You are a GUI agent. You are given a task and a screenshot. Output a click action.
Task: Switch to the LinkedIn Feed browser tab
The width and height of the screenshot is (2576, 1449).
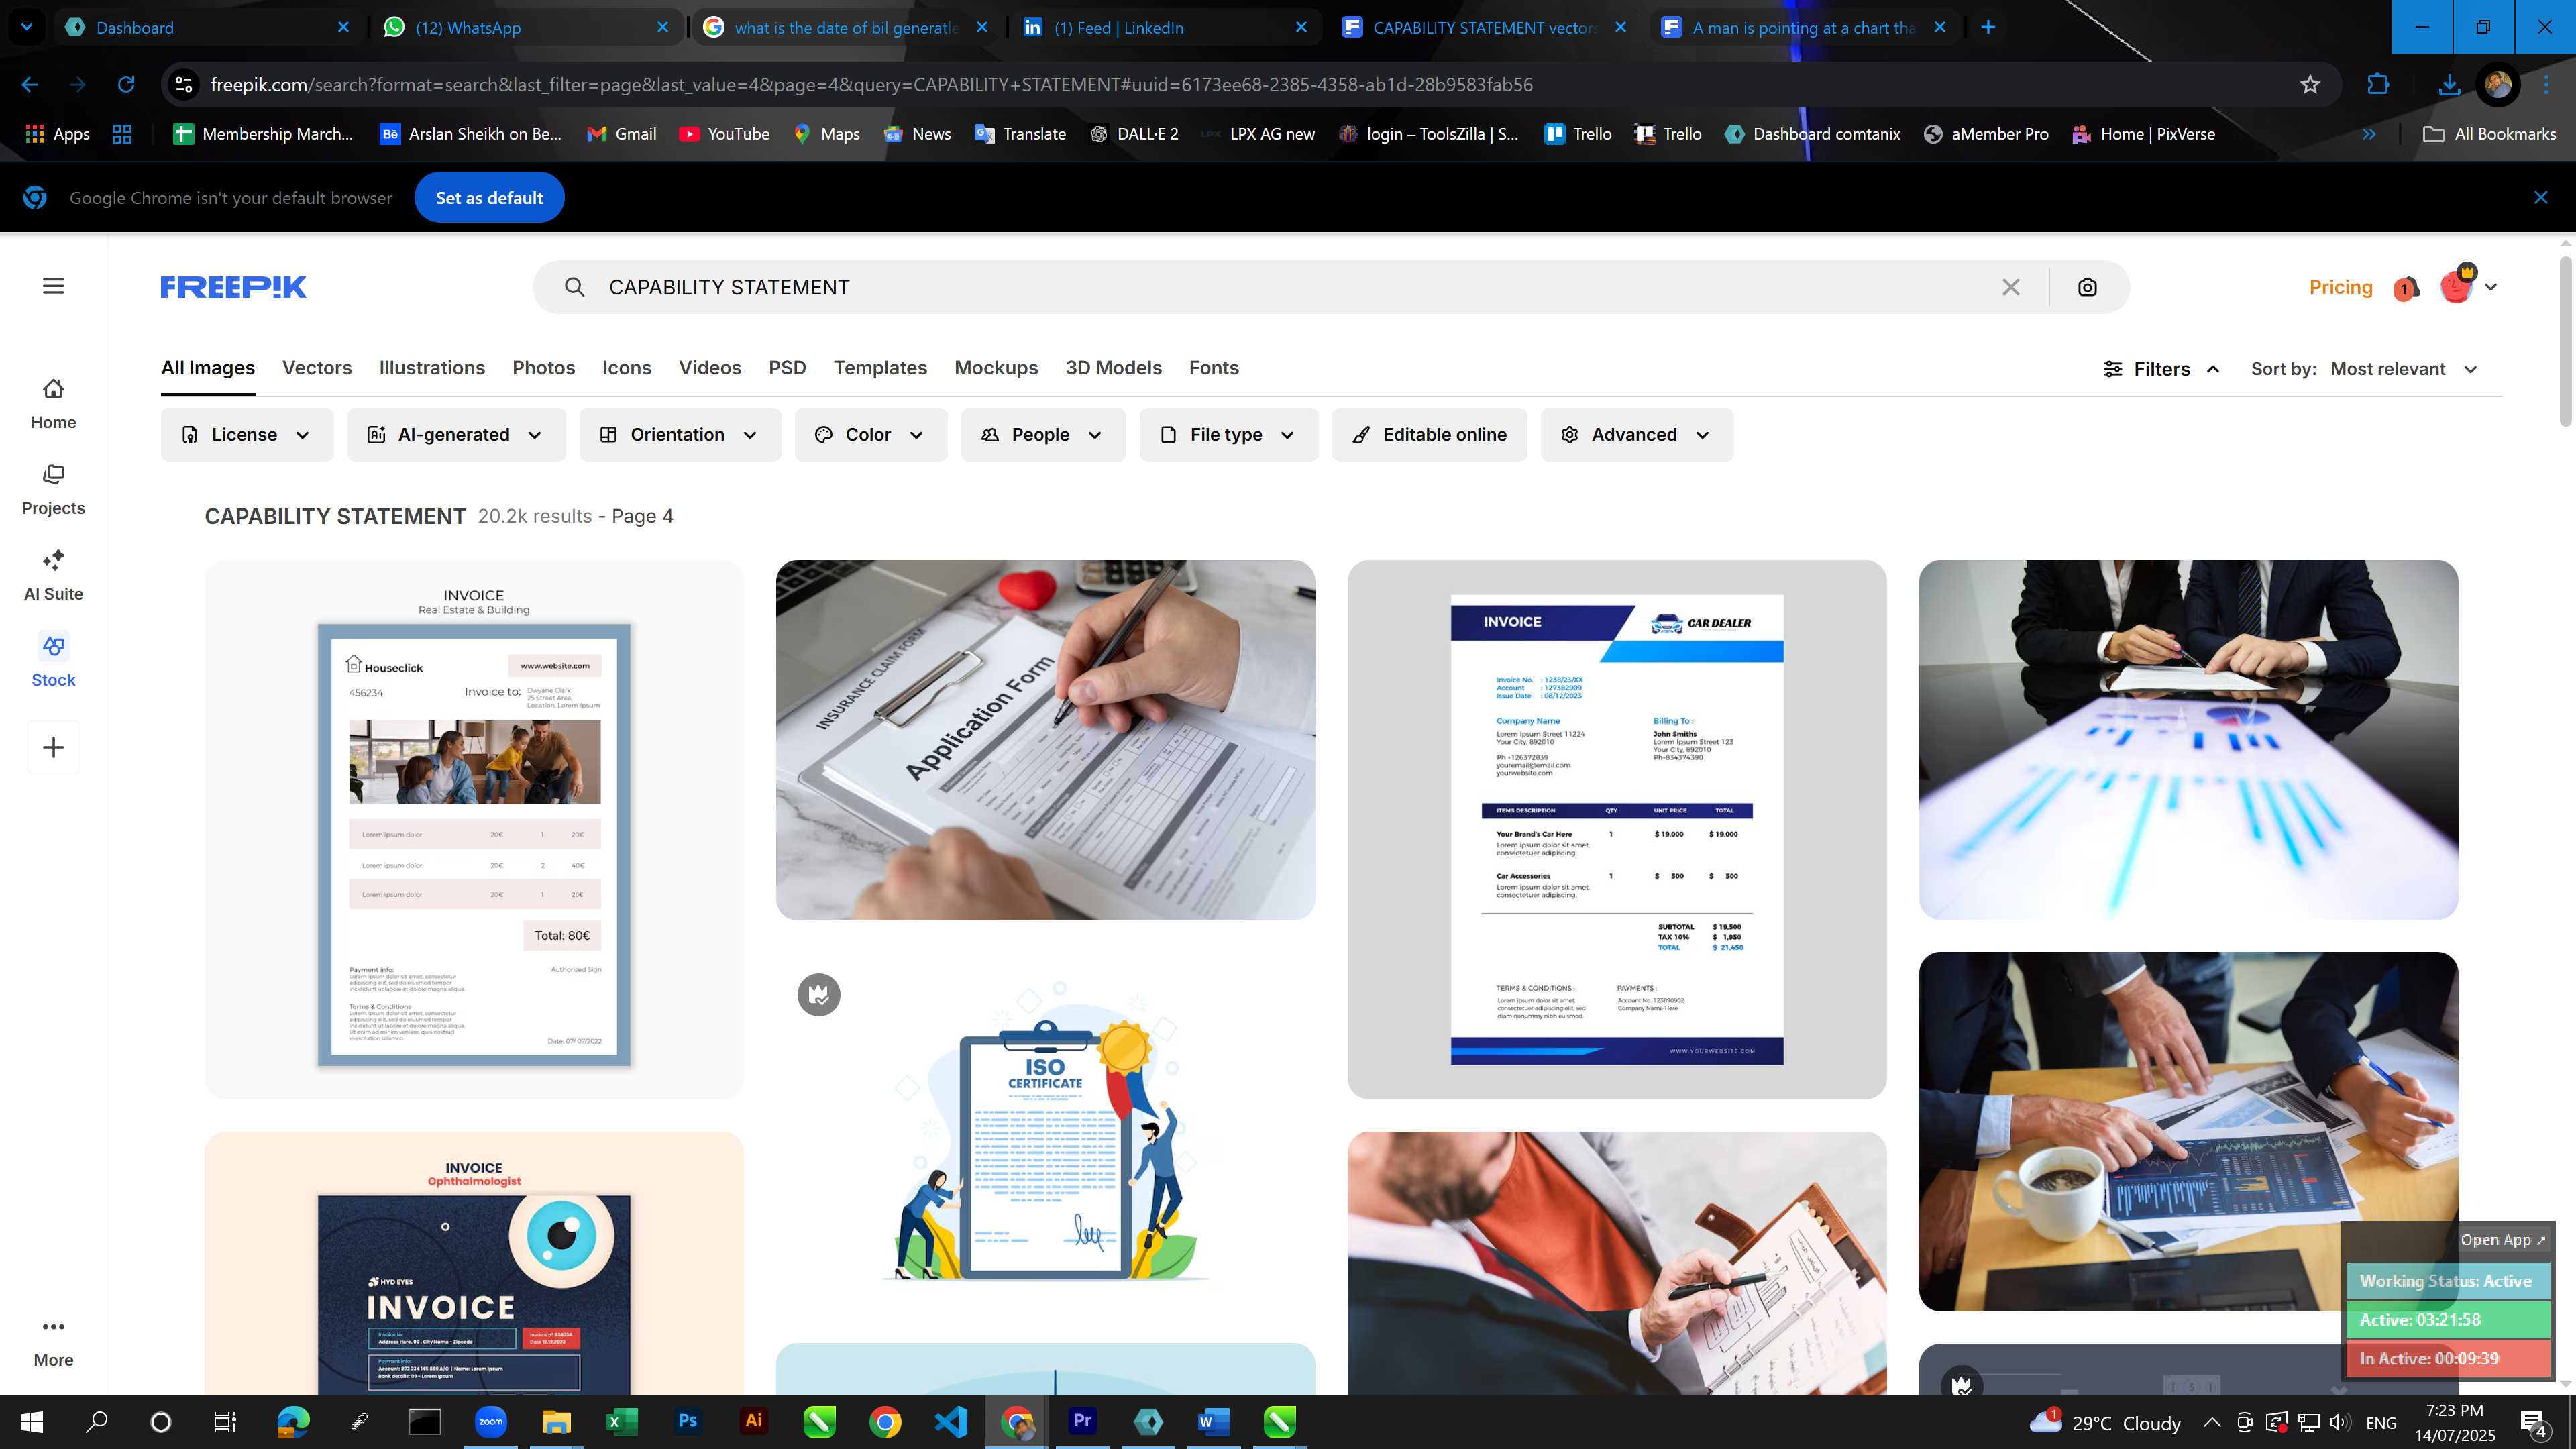coord(1166,27)
